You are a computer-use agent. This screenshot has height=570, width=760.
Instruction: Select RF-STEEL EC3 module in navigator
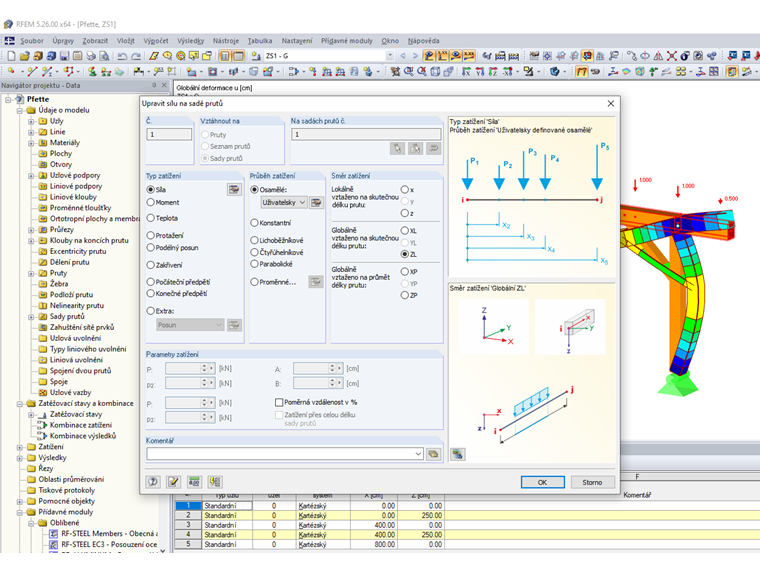pos(109,544)
